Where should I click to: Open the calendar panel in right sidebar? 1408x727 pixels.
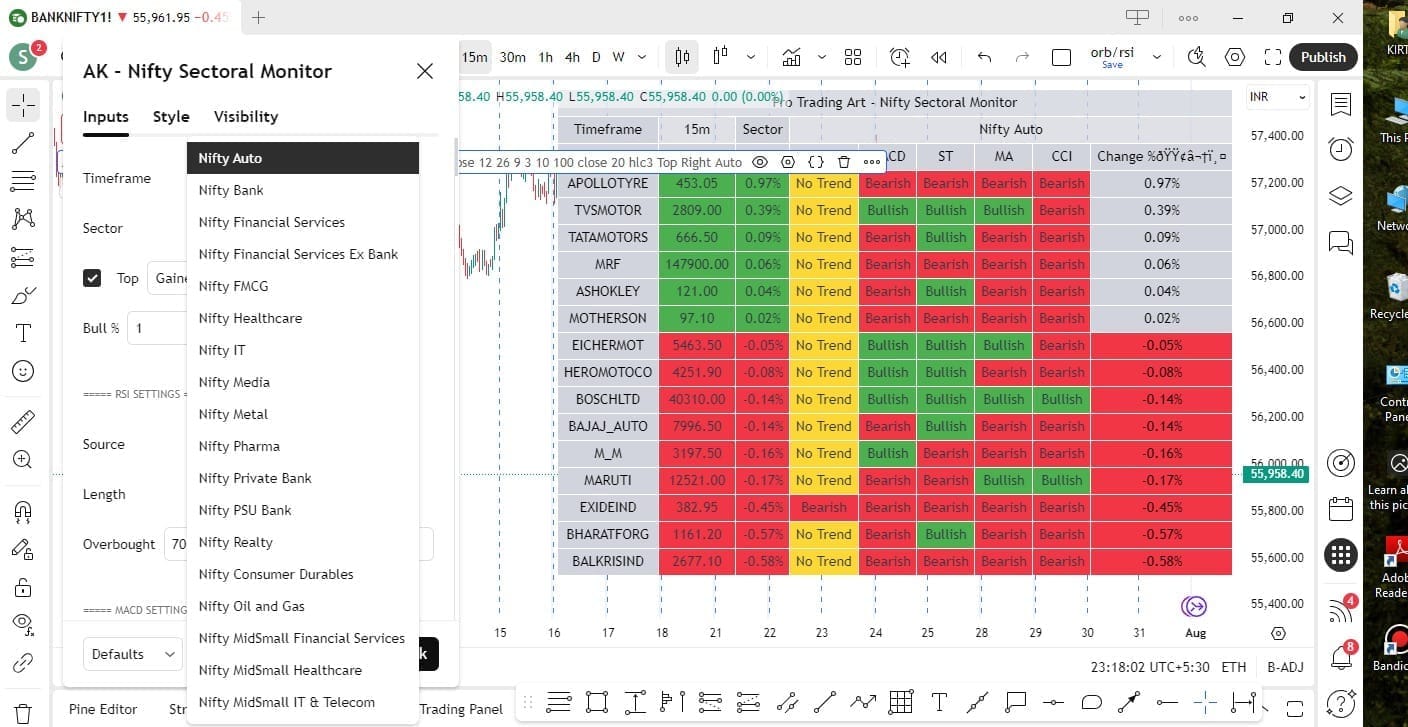click(x=1341, y=509)
